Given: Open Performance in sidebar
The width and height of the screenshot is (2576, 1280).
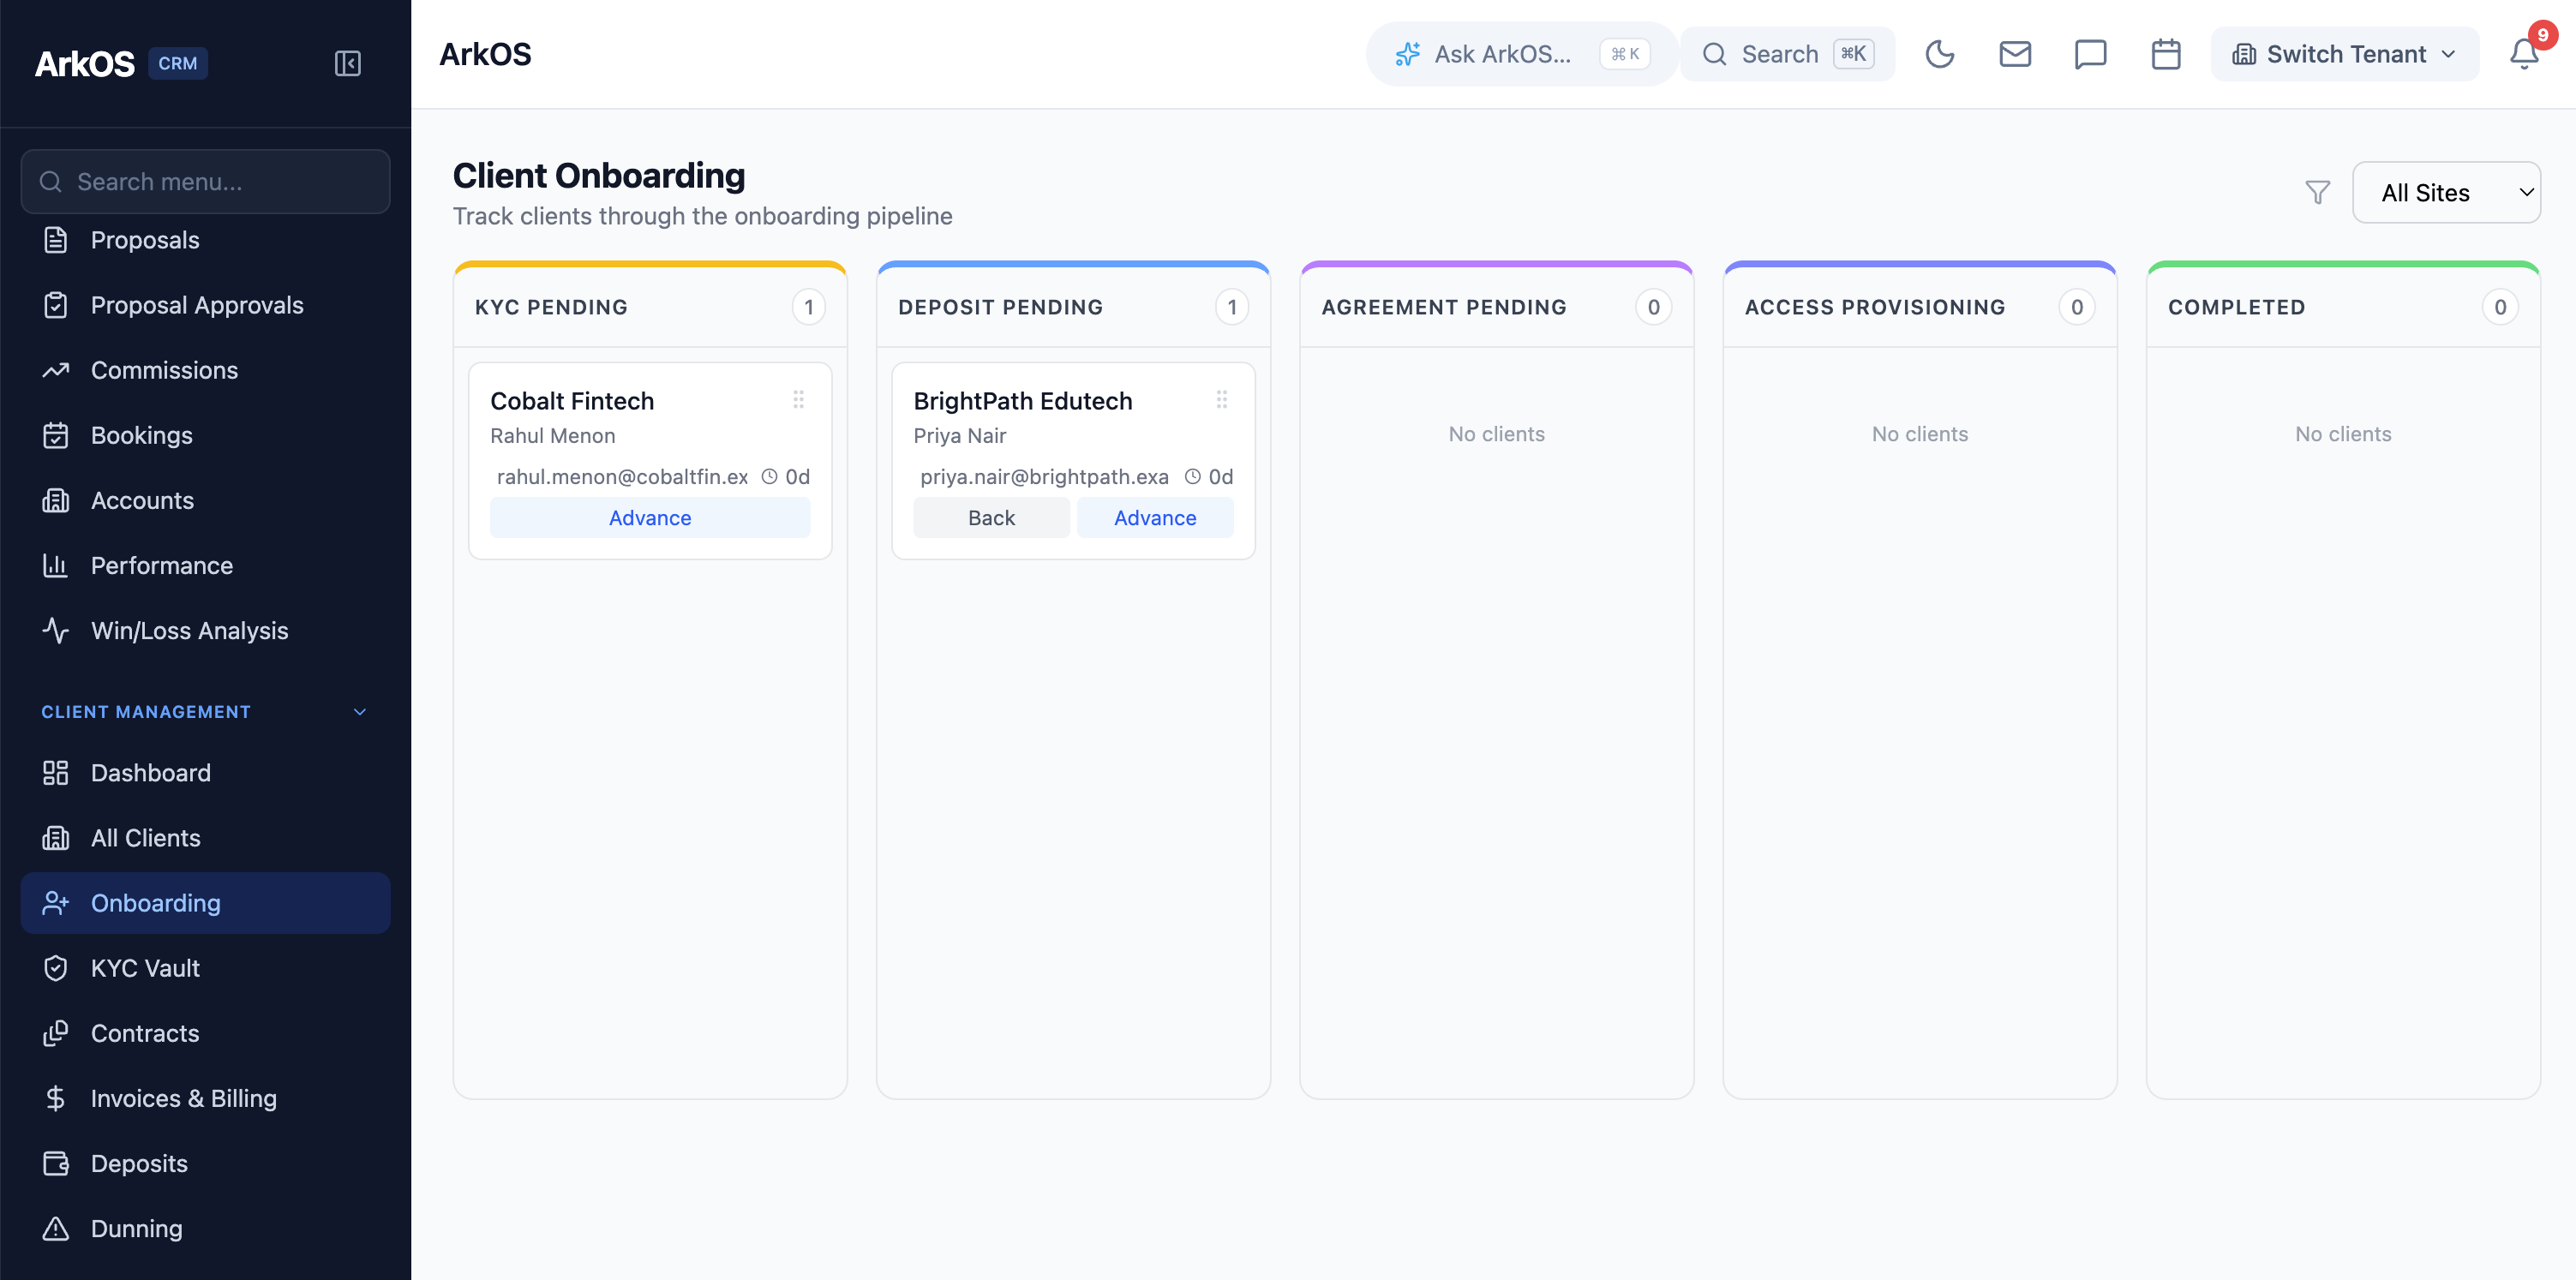Looking at the screenshot, I should tap(205, 565).
